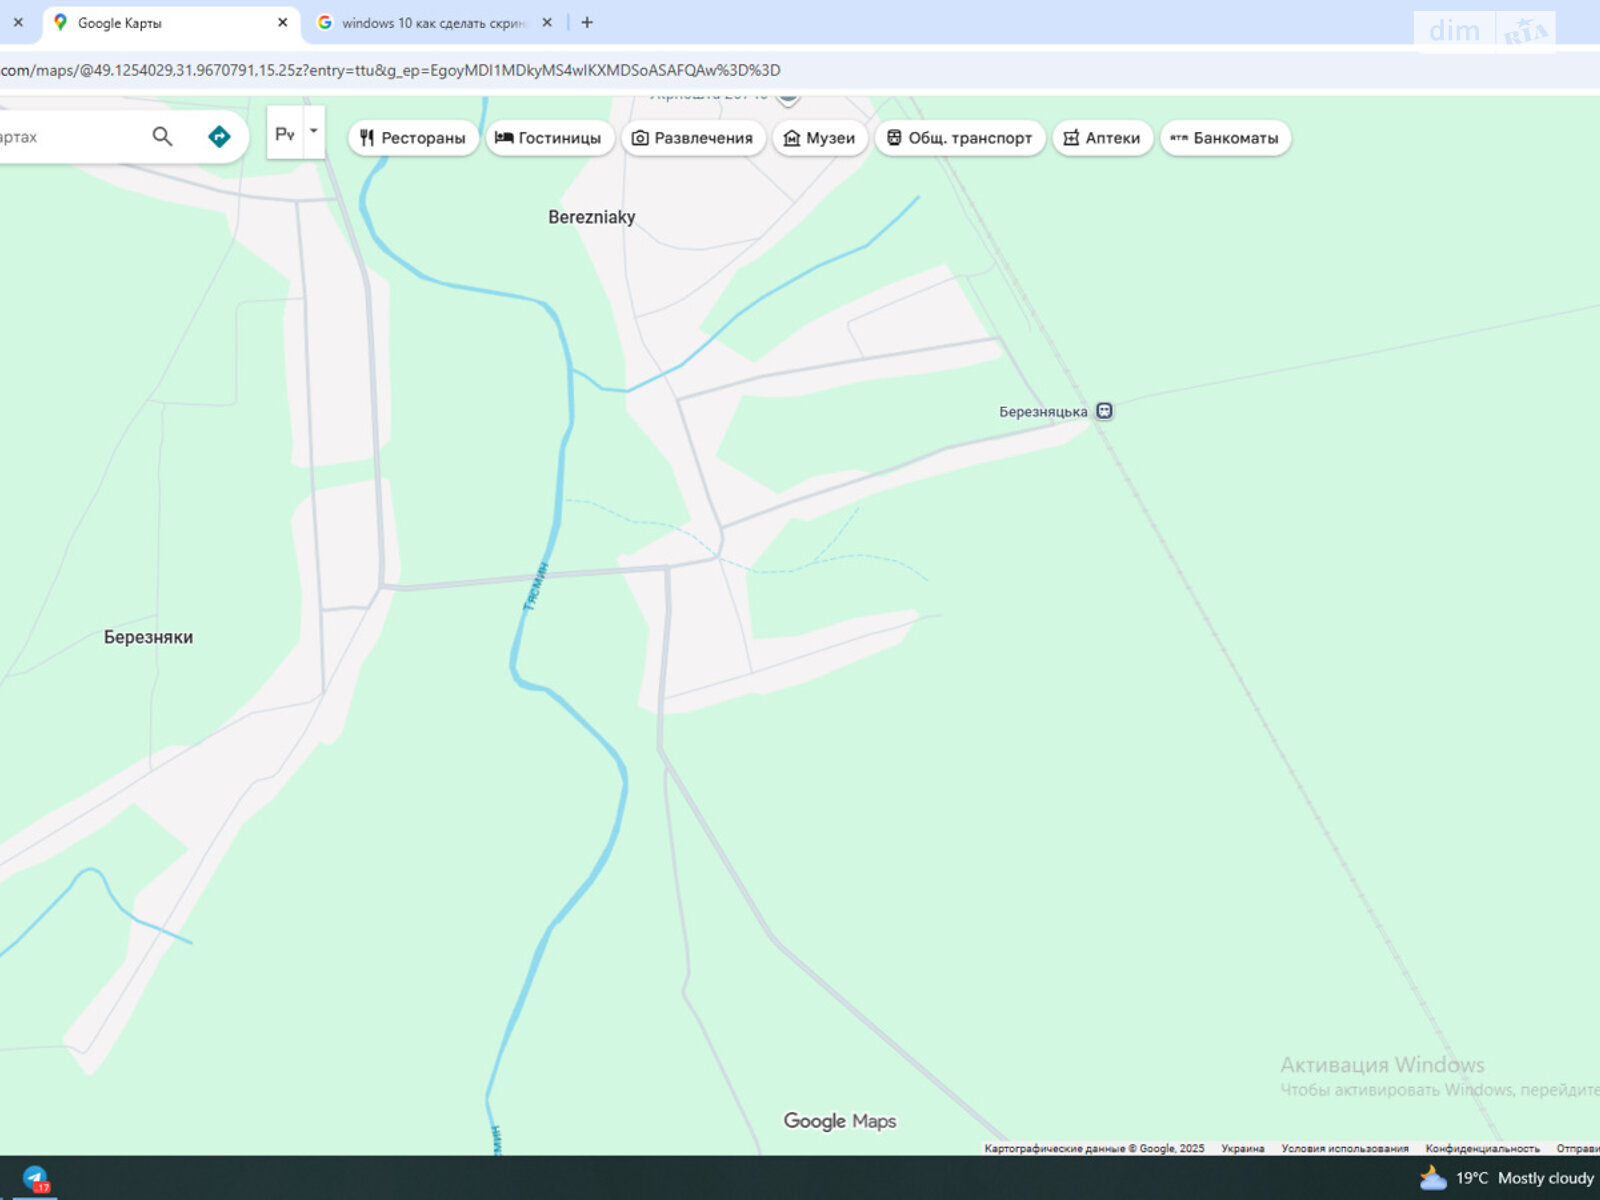
Task: Open directions with the blue arrow icon
Action: (219, 137)
